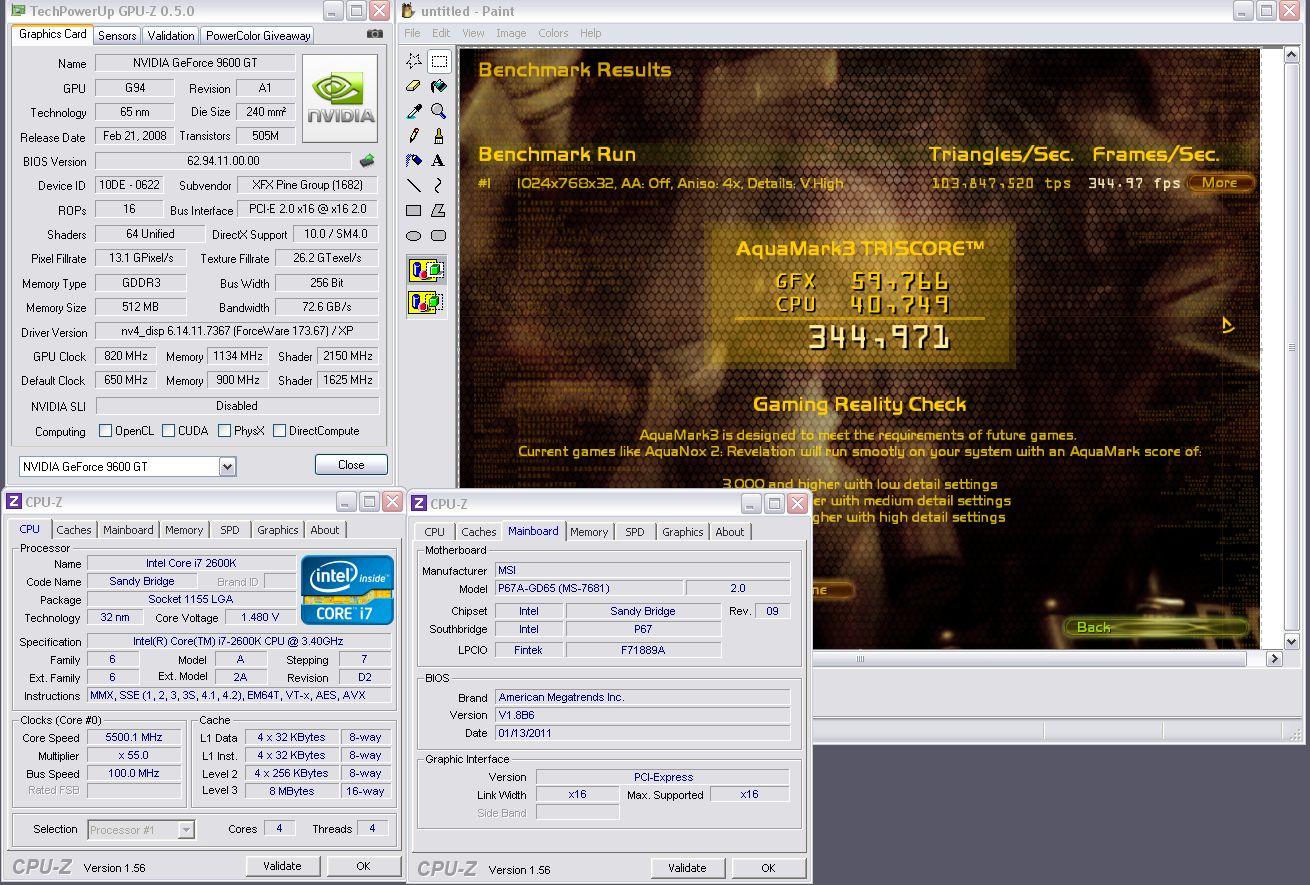Choose opaque selection option in Paint toolbox
Screen dimensions: 1310x885
(427, 270)
